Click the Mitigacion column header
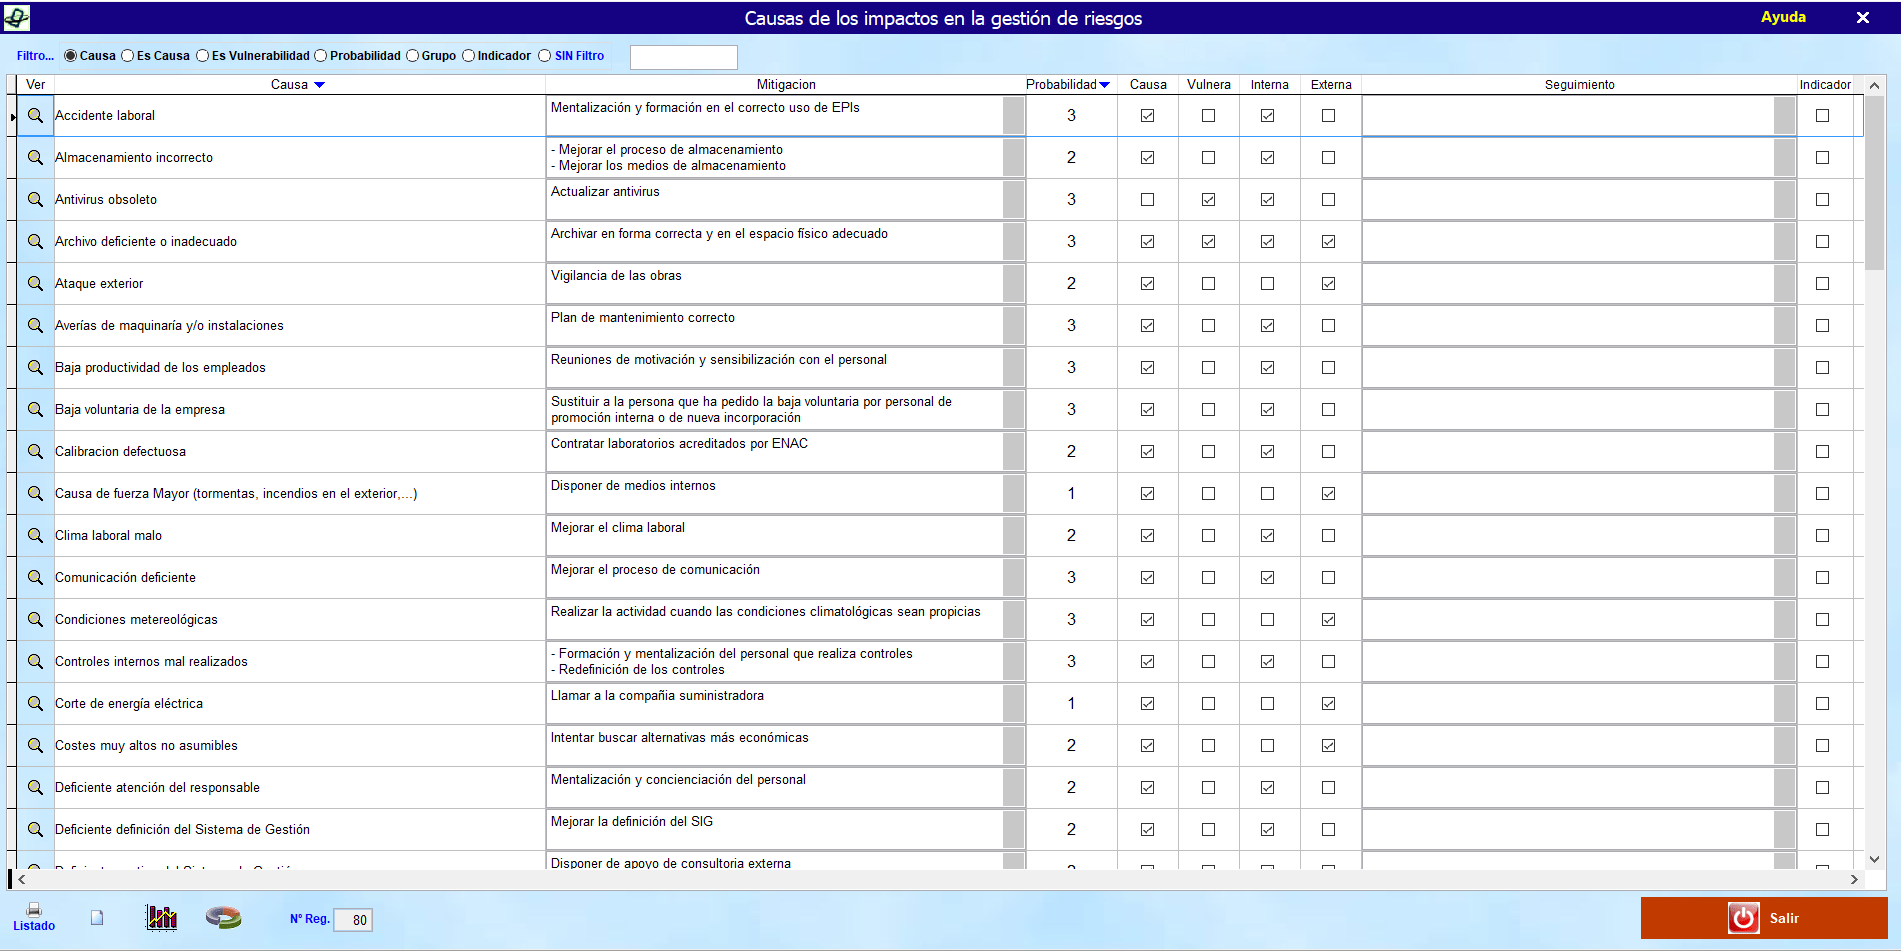Viewport: 1901px width, 951px height. pyautogui.click(x=786, y=85)
